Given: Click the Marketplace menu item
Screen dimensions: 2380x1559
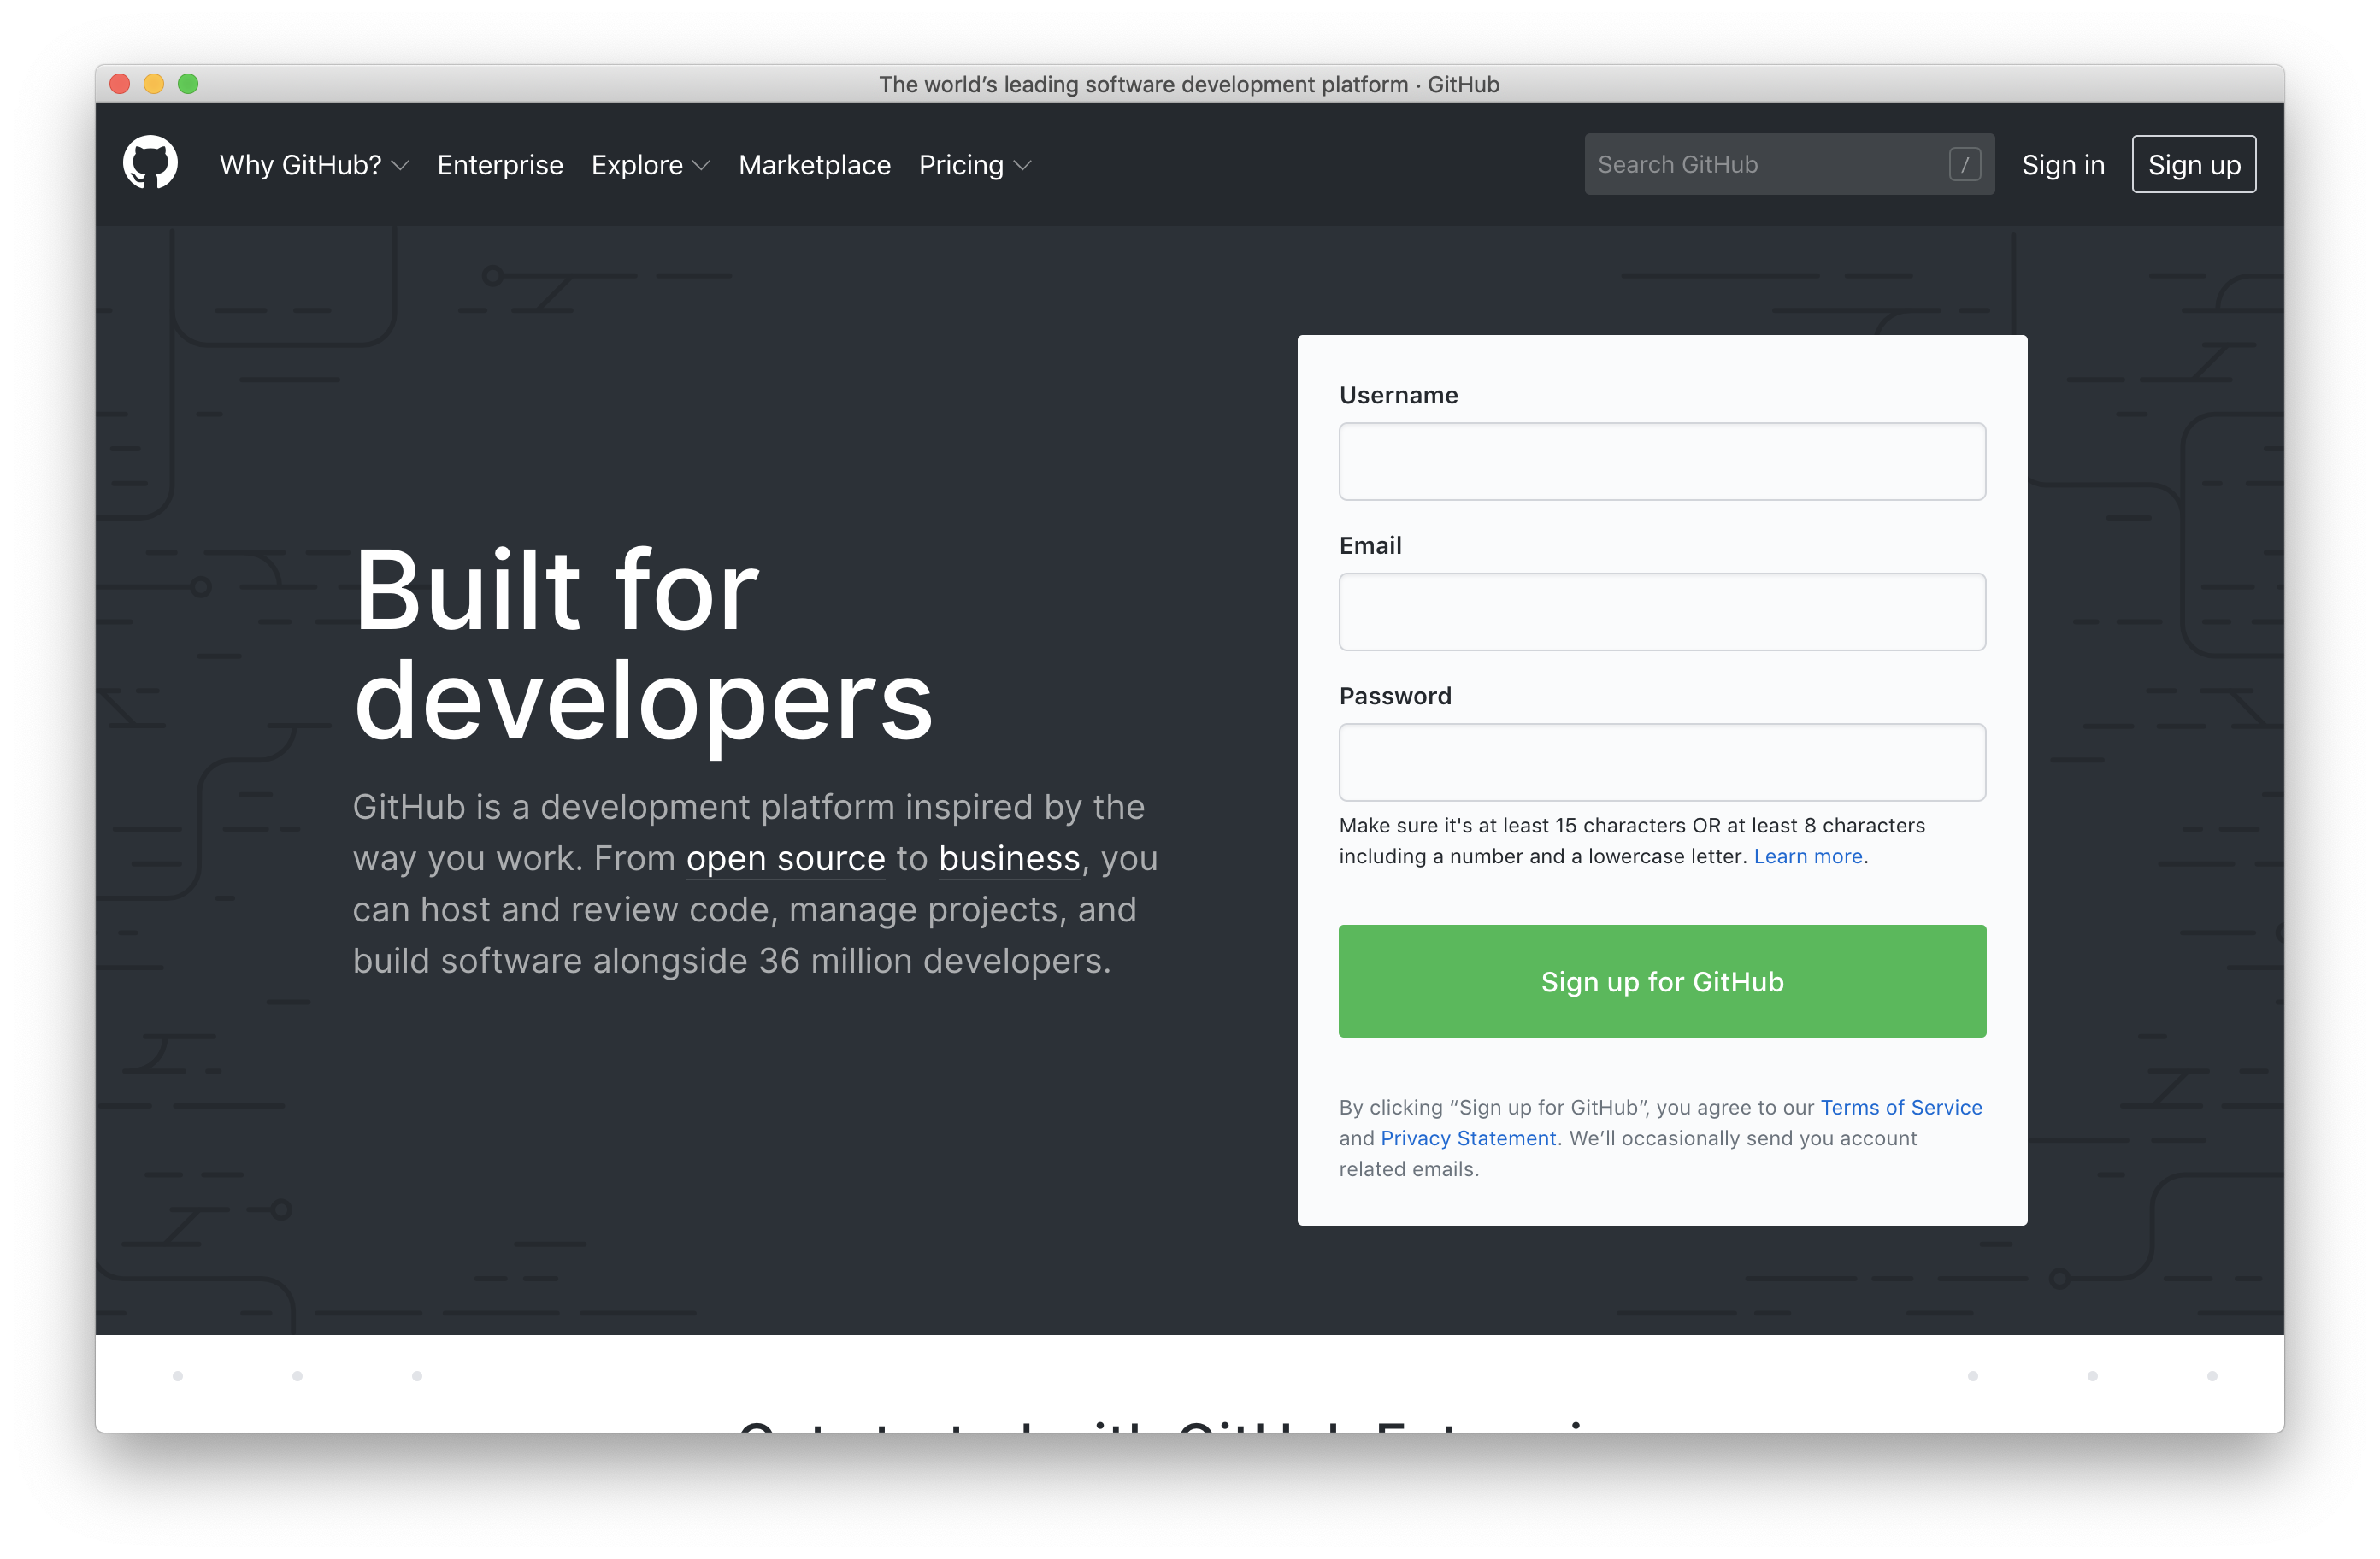Looking at the screenshot, I should coord(814,163).
